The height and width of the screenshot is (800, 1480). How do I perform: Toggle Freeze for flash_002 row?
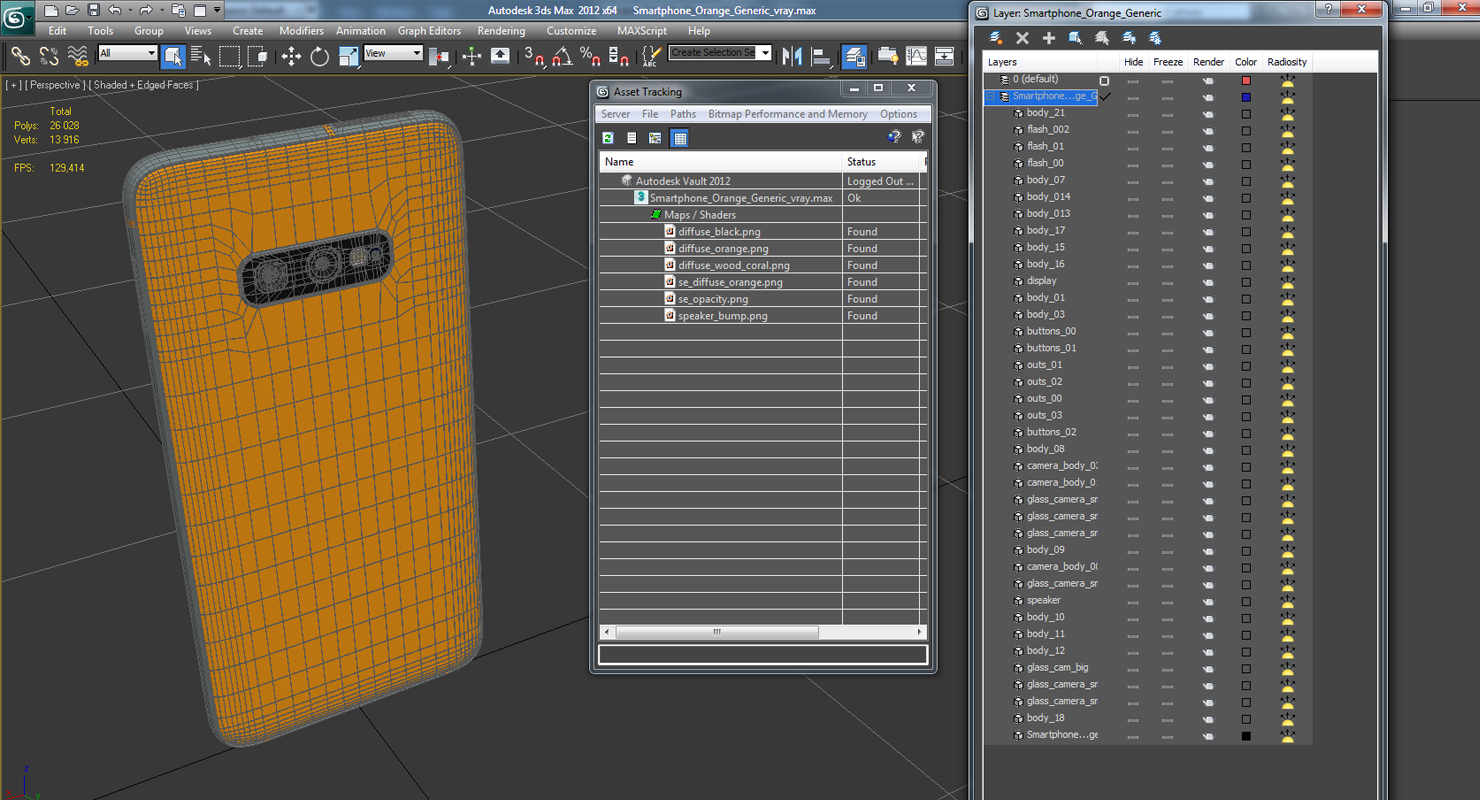point(1167,130)
